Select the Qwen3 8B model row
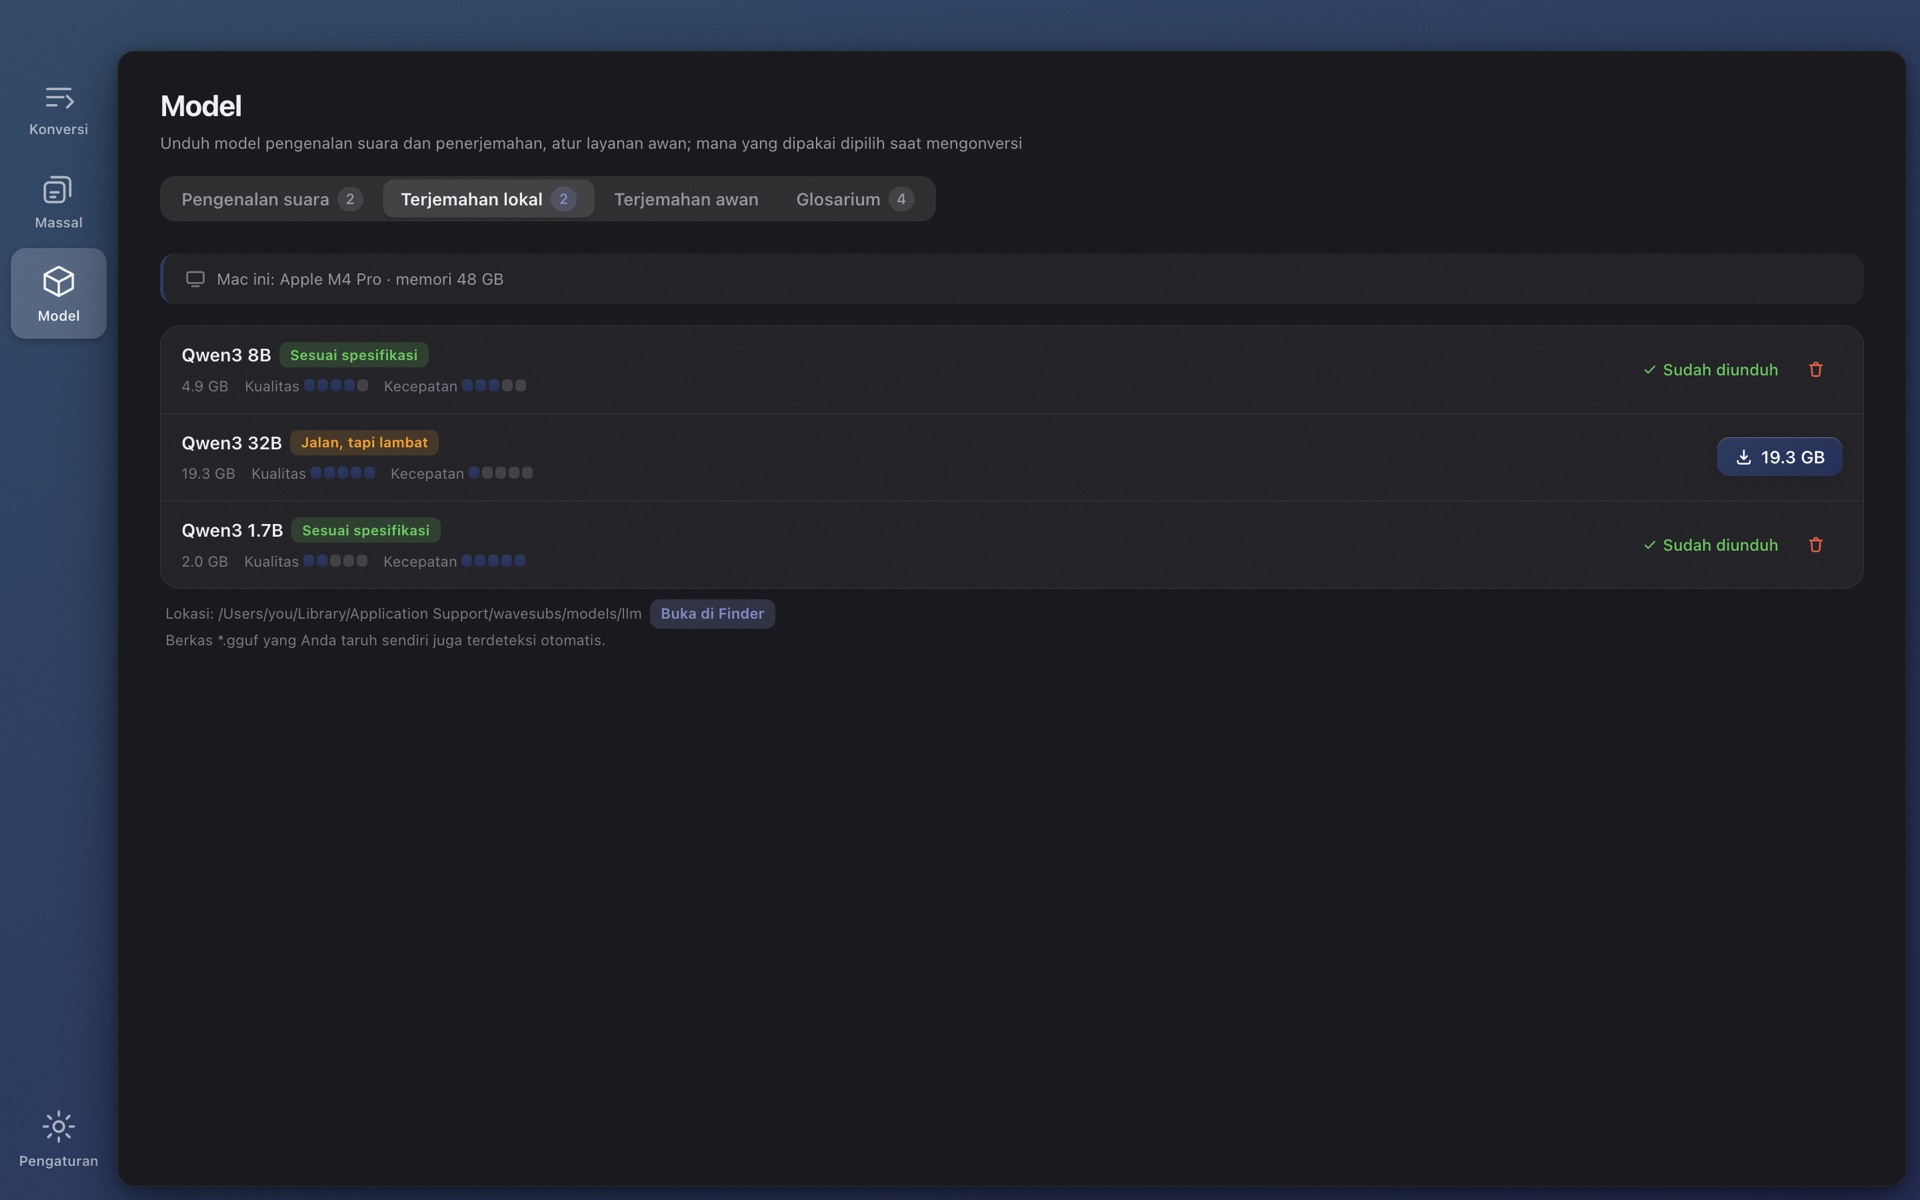Image resolution: width=1920 pixels, height=1200 pixels. click(1011, 370)
